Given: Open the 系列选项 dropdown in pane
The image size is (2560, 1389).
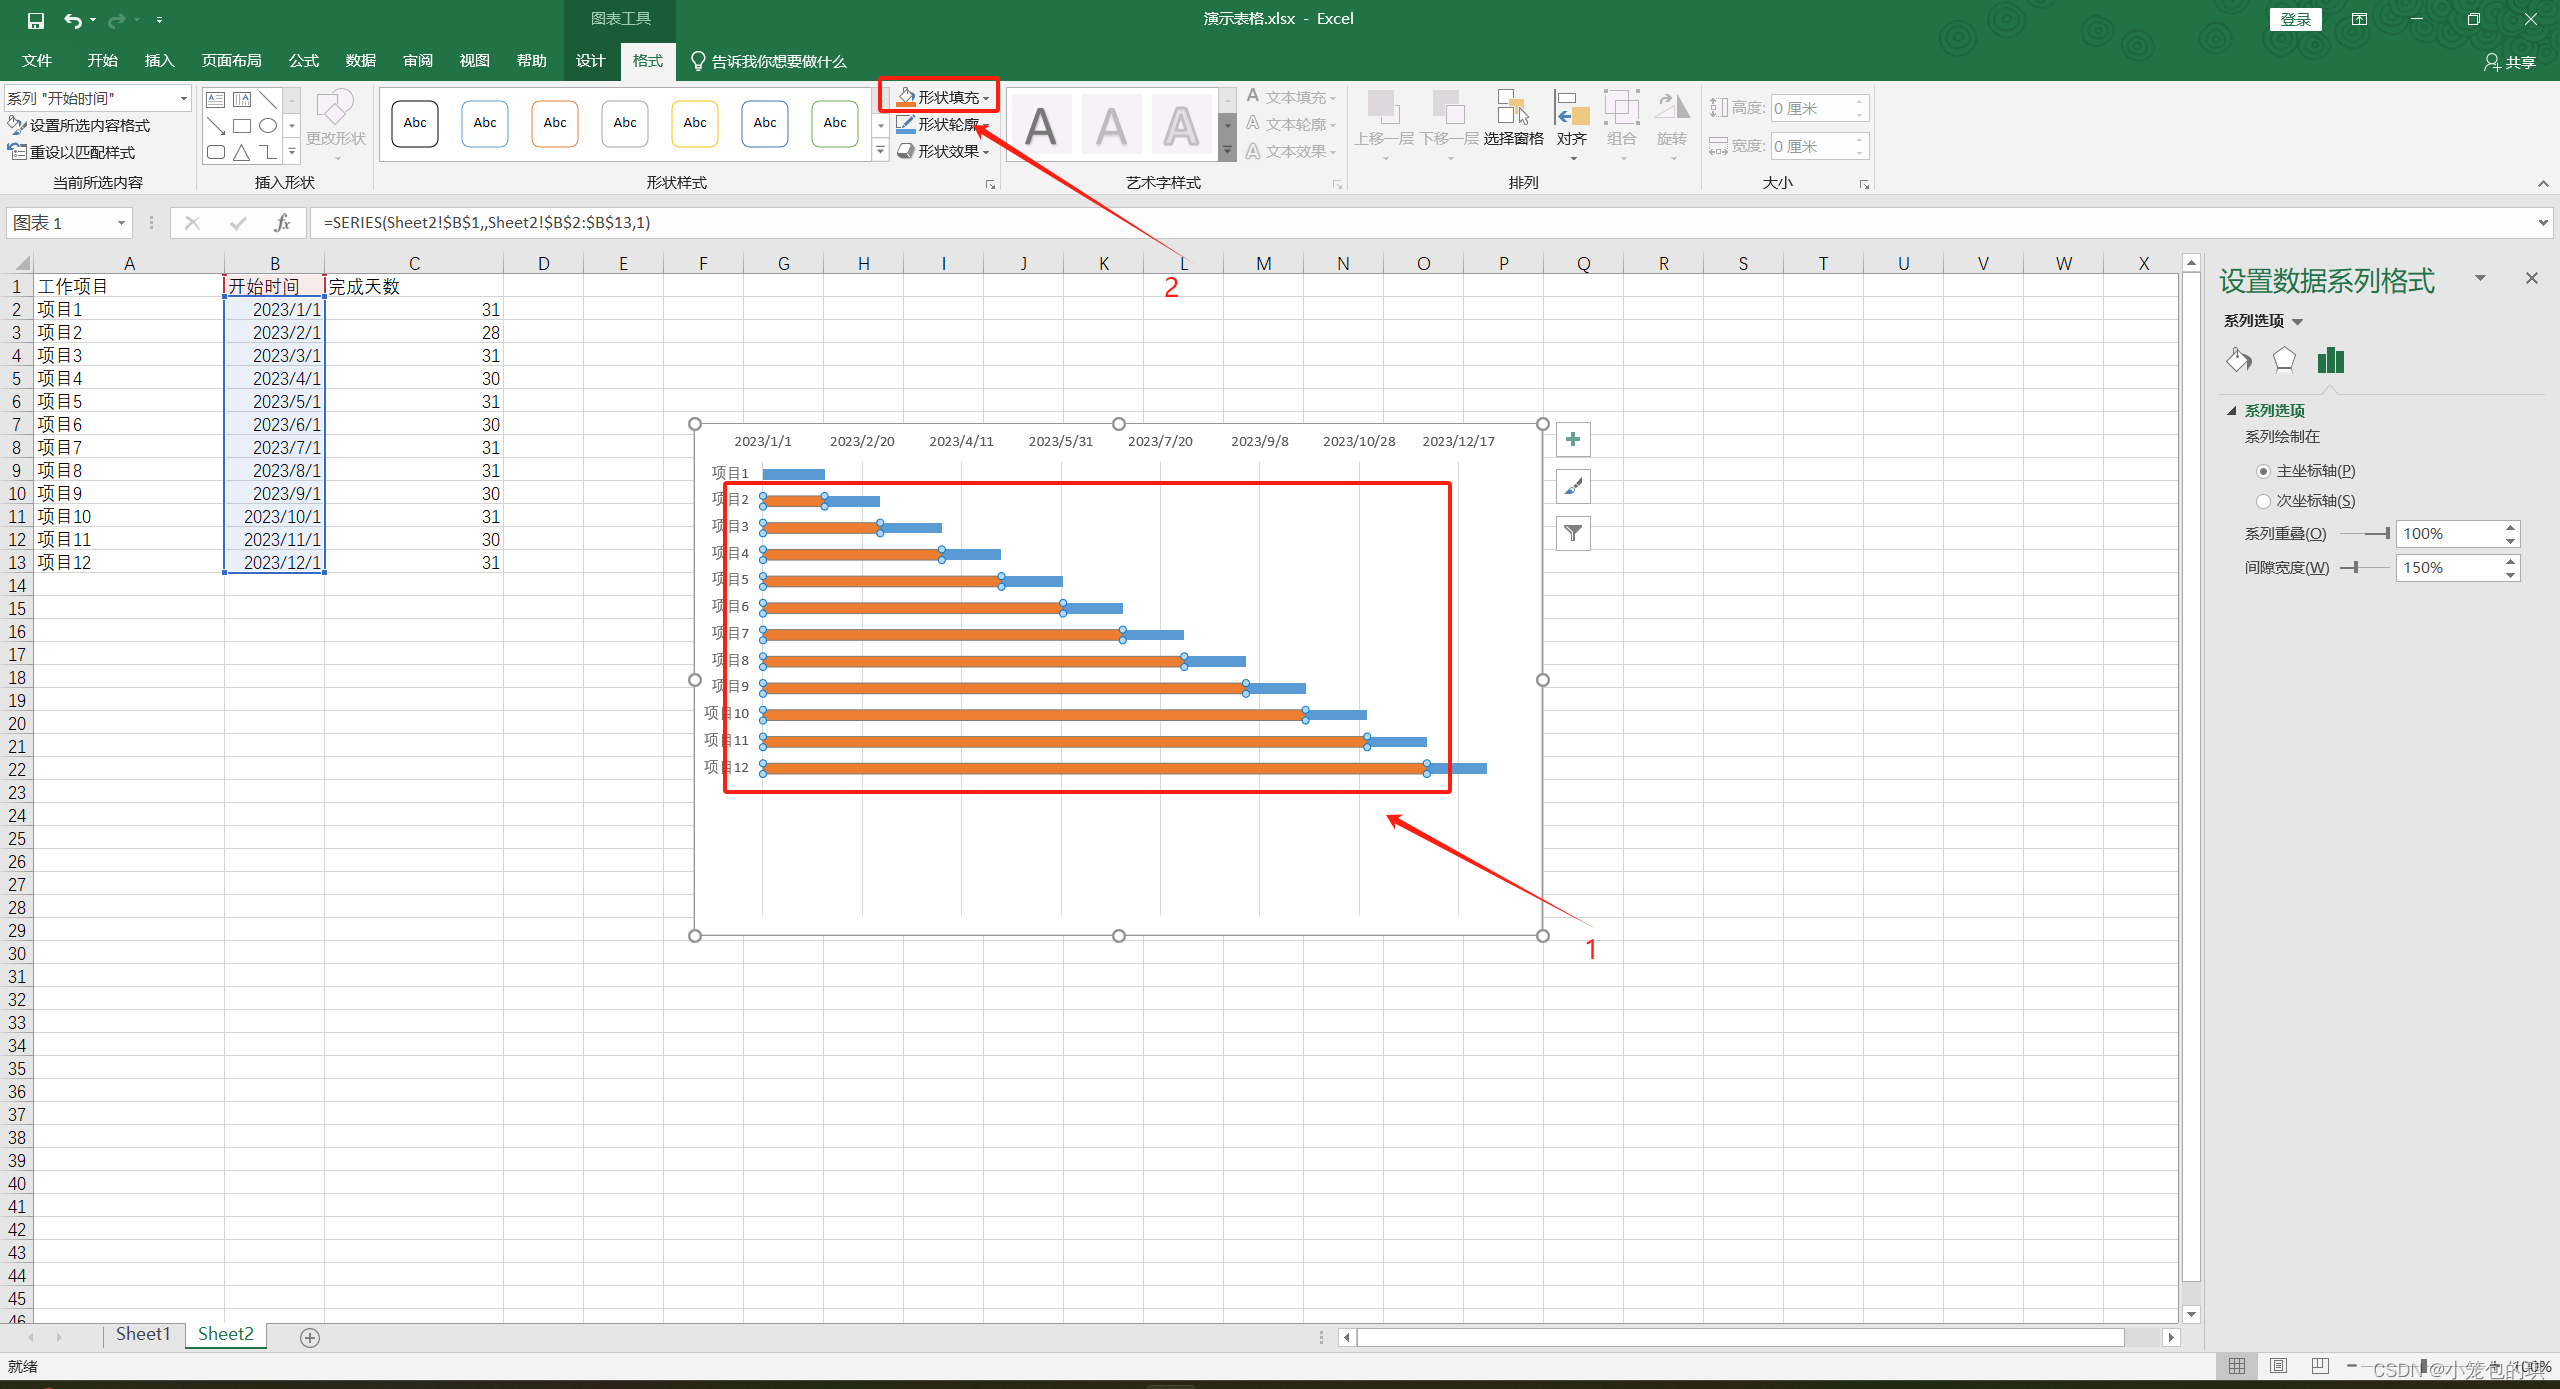Looking at the screenshot, I should (x=2297, y=321).
